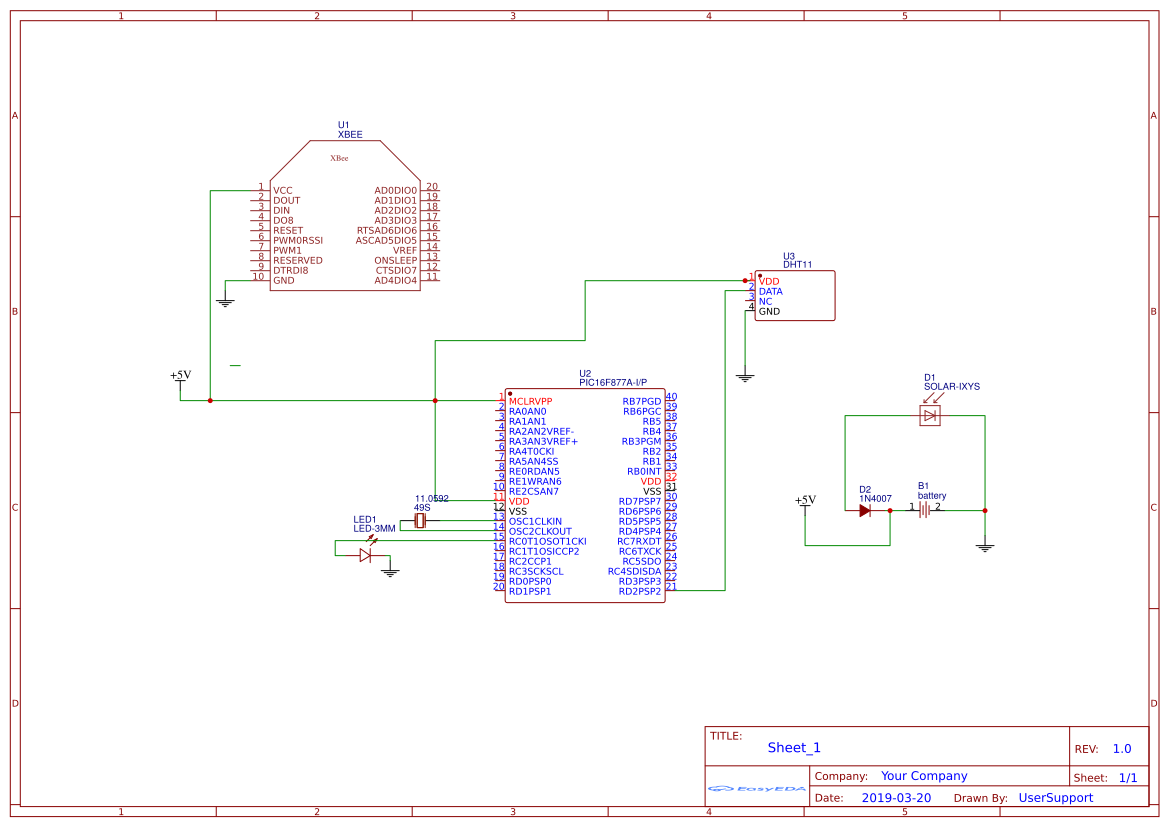This screenshot has width=1169, height=827.
Task: Click the ground symbol under DHT11
Action: point(745,377)
